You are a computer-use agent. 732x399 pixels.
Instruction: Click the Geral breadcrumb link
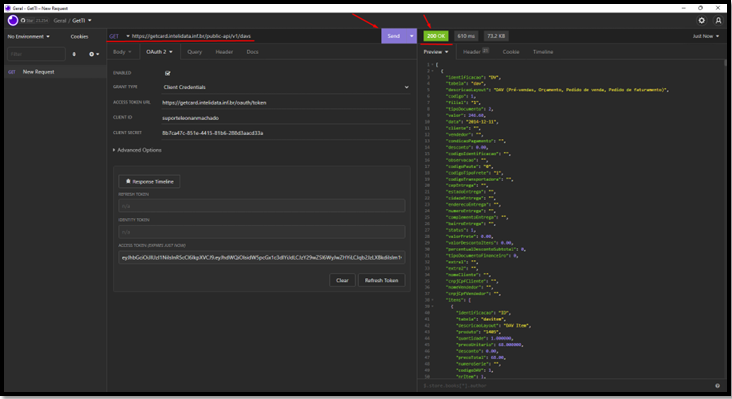coord(60,21)
